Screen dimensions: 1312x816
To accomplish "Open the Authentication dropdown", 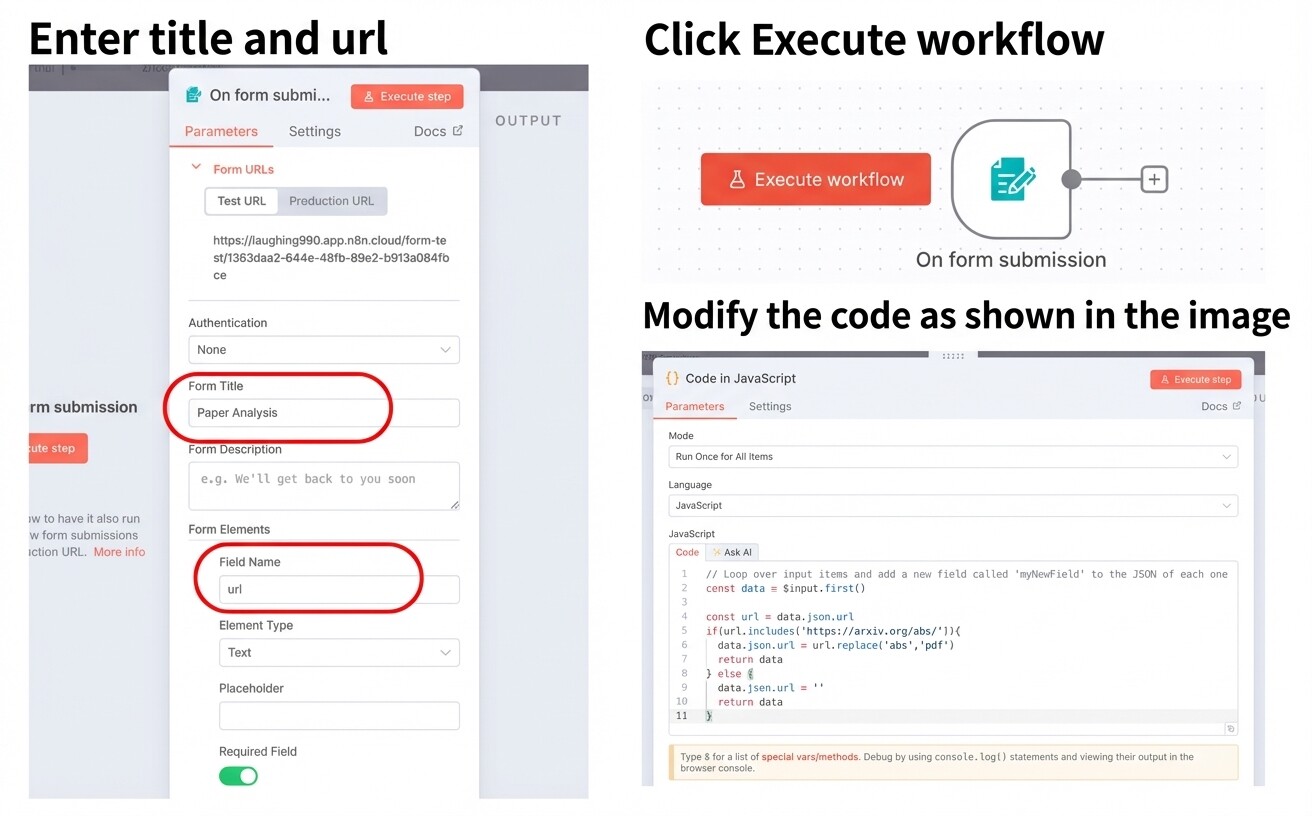I will (323, 350).
